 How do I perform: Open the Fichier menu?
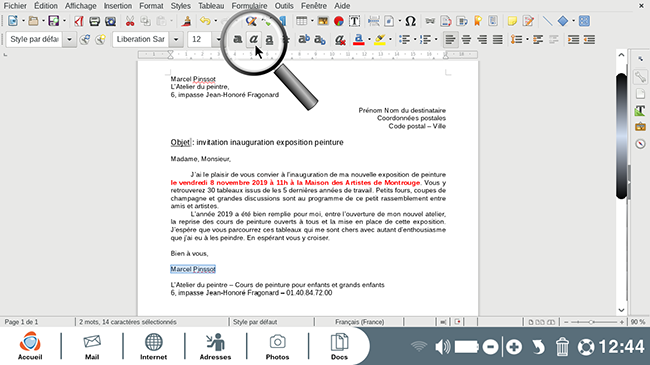pos(15,6)
